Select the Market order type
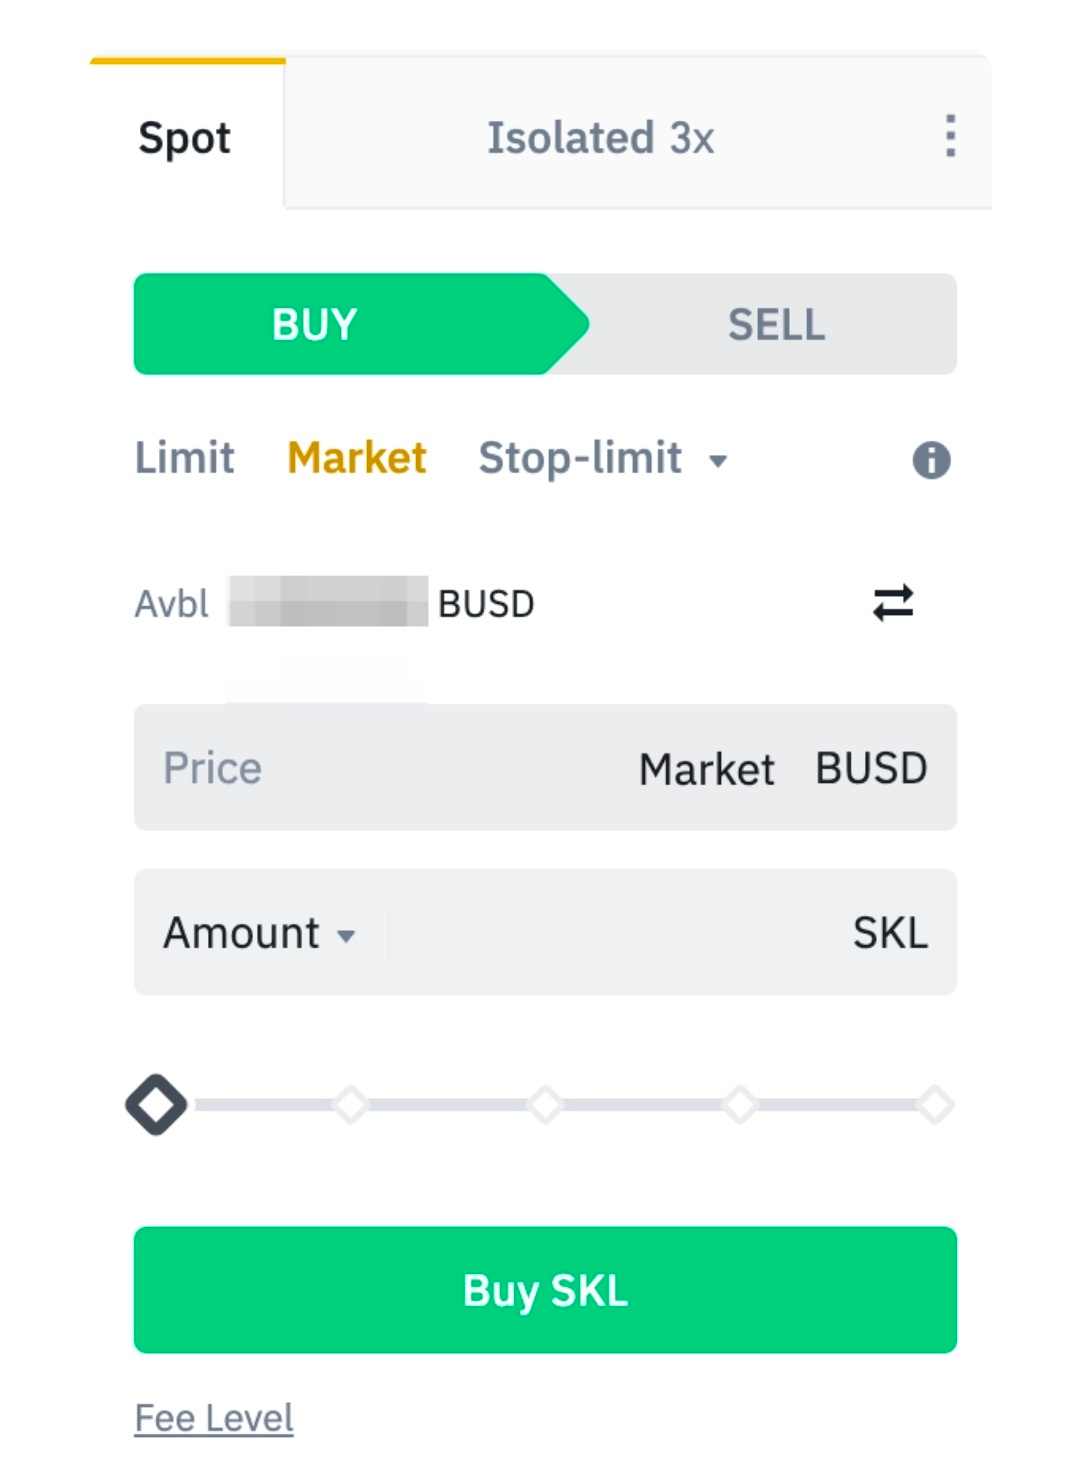 click(357, 458)
